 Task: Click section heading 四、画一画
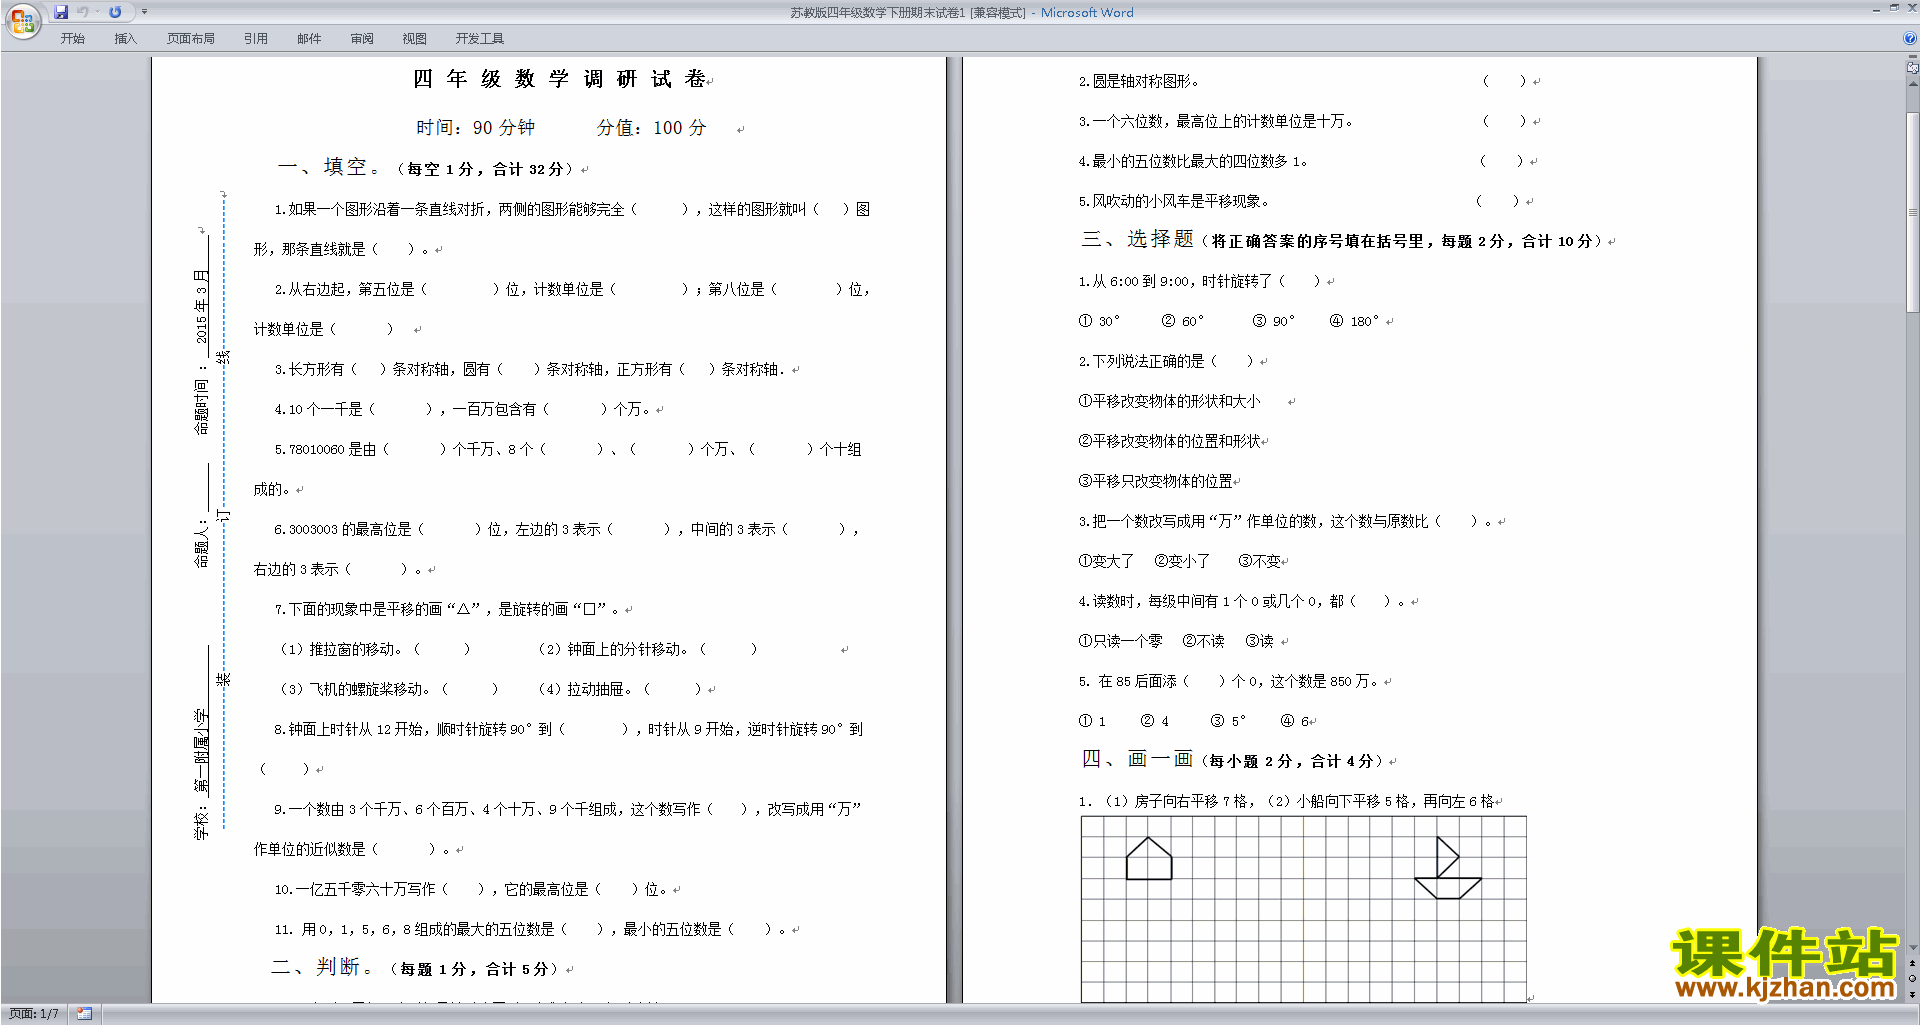click(1138, 759)
